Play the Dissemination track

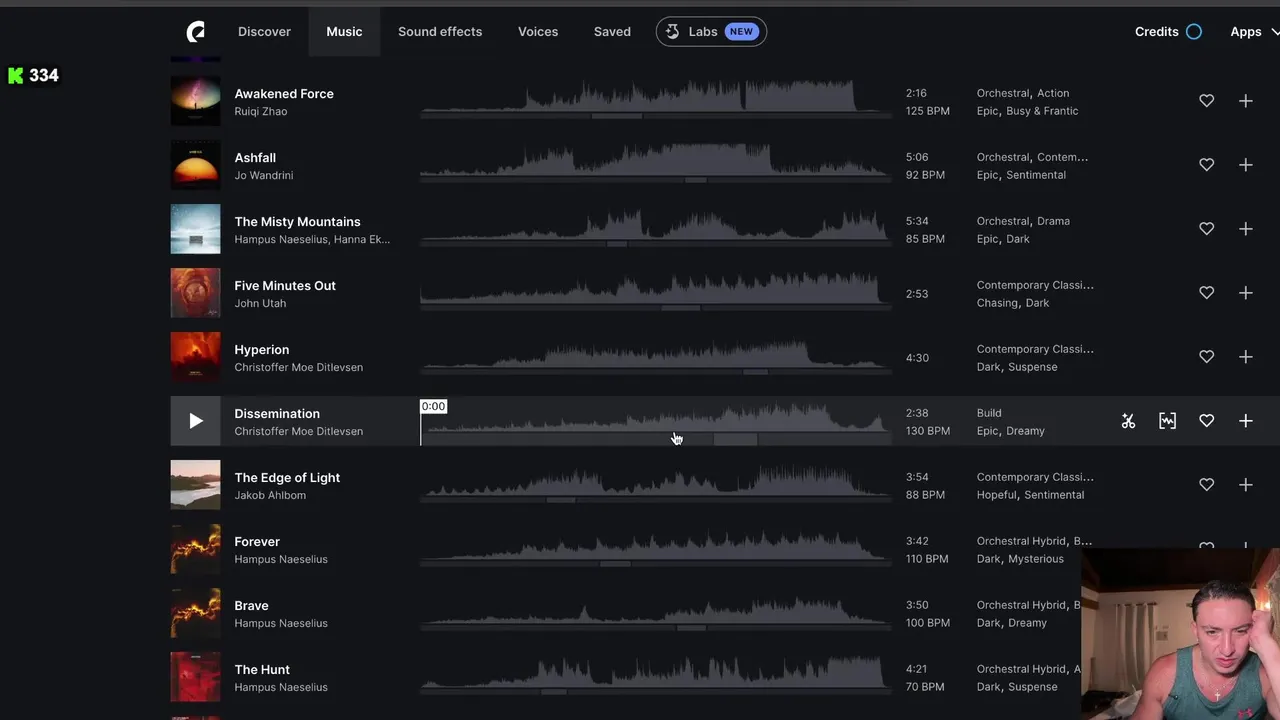tap(196, 421)
